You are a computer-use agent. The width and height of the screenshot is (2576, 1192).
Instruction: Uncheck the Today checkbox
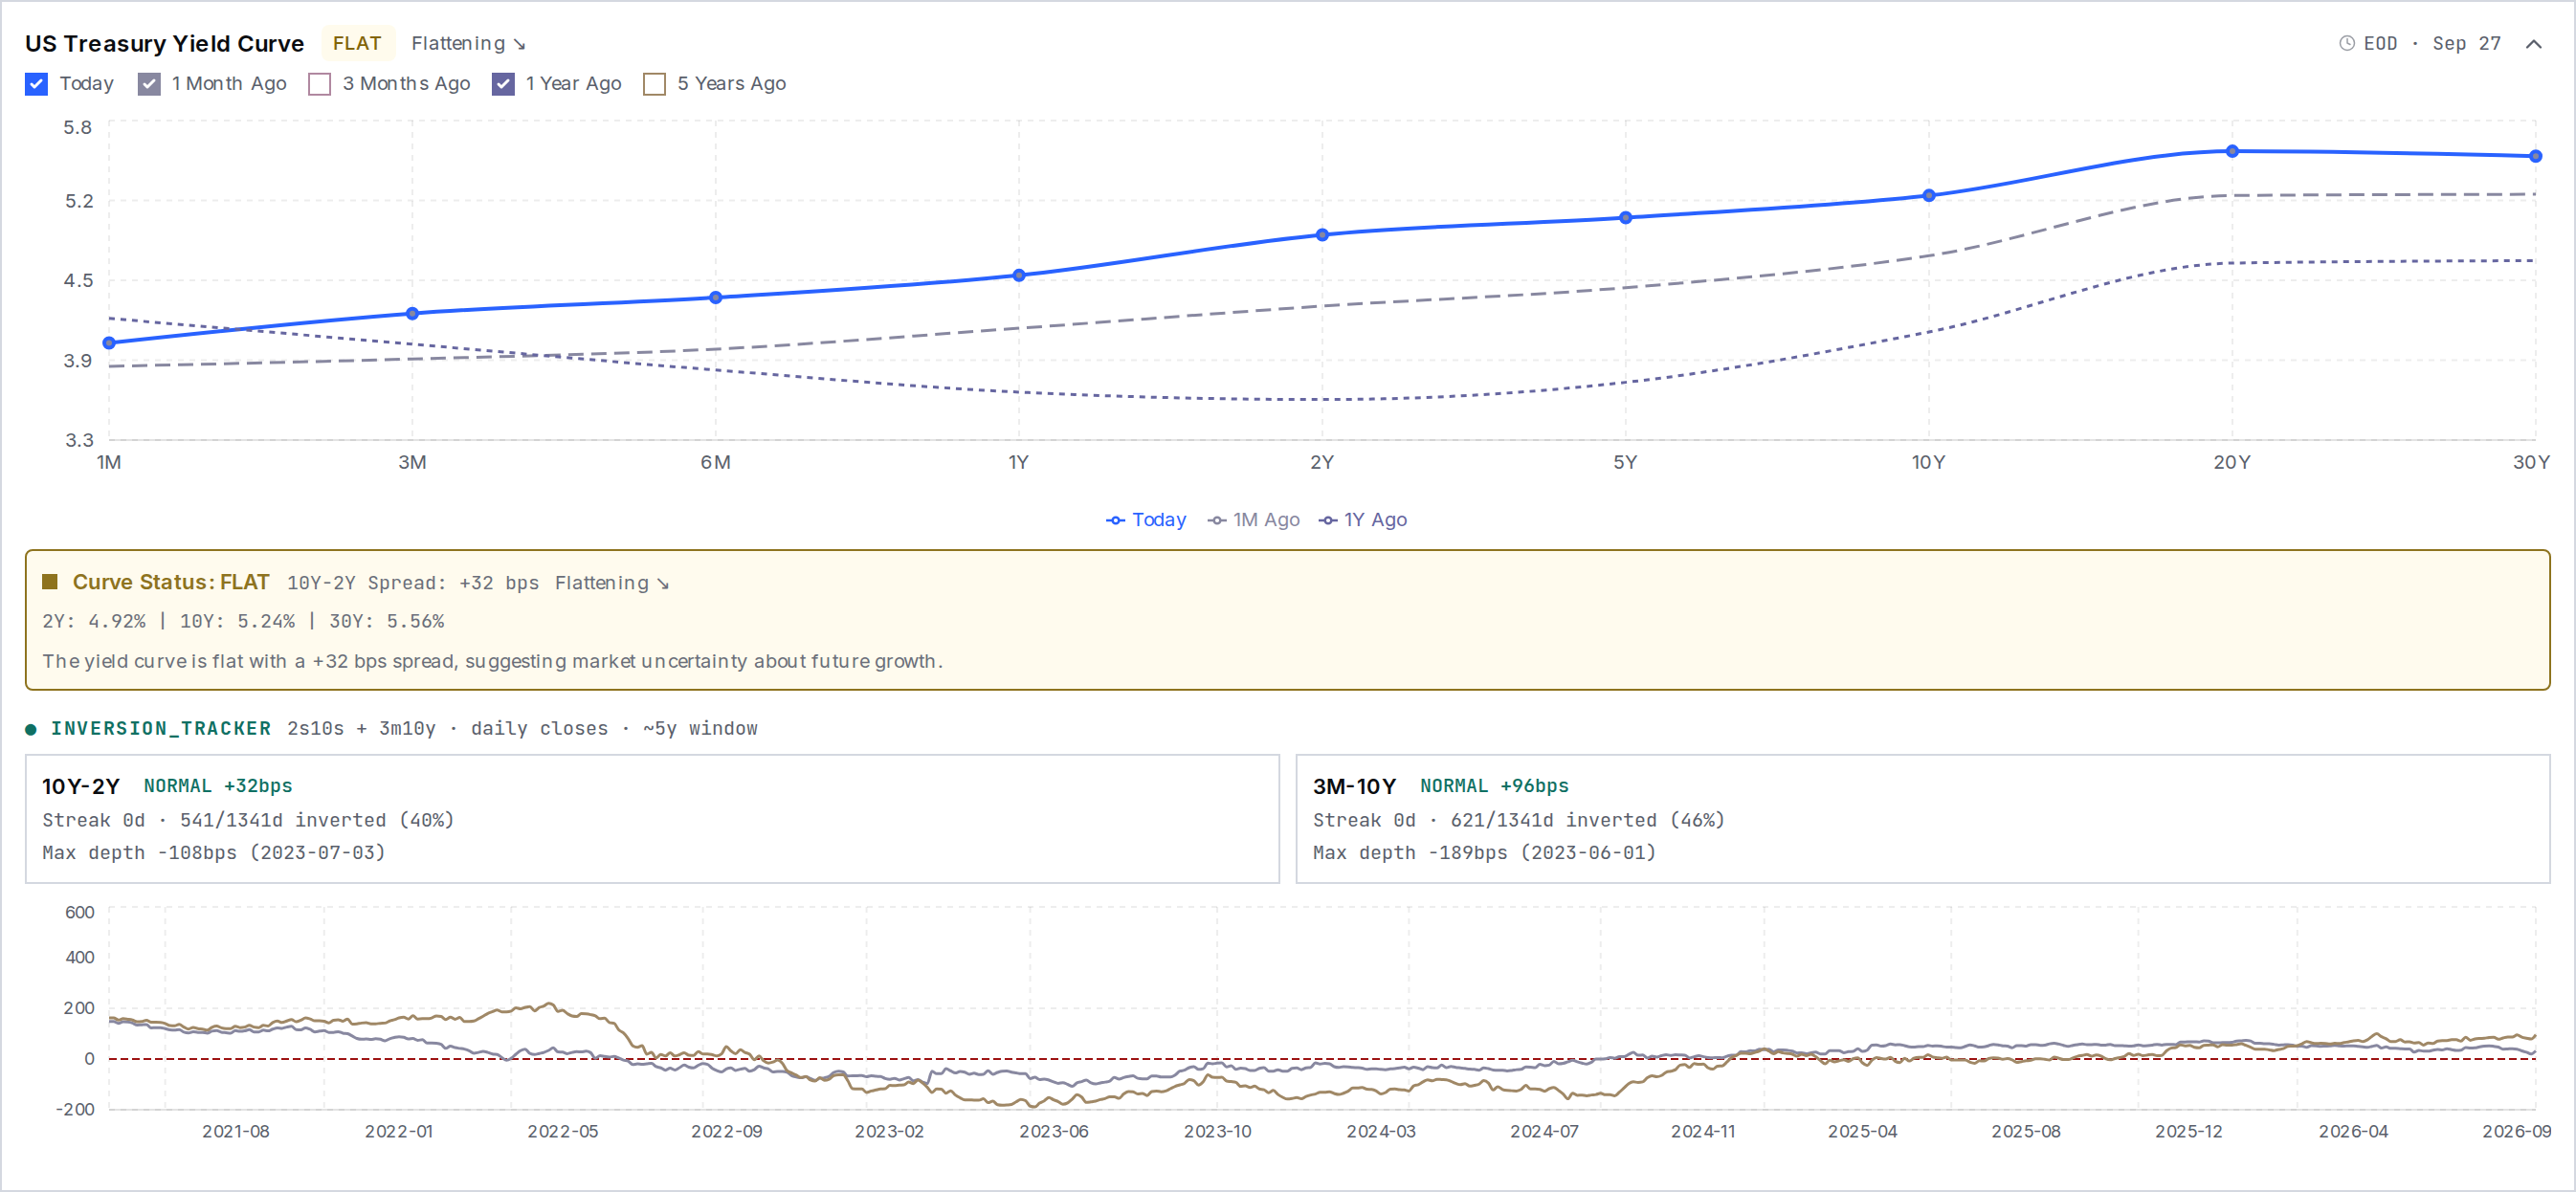point(36,84)
